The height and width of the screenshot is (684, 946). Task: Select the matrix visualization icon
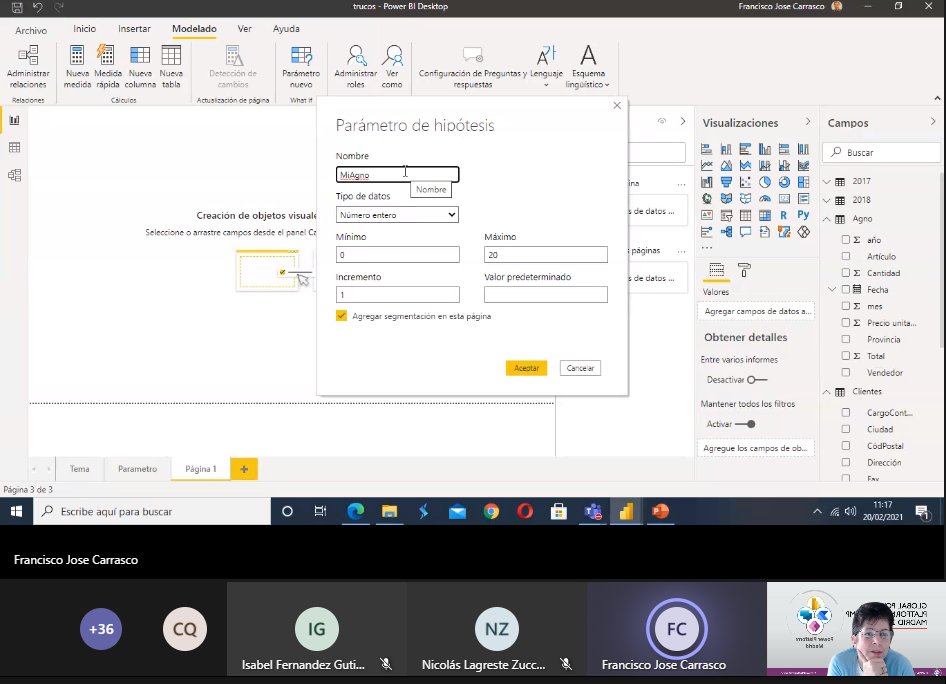pos(764,215)
